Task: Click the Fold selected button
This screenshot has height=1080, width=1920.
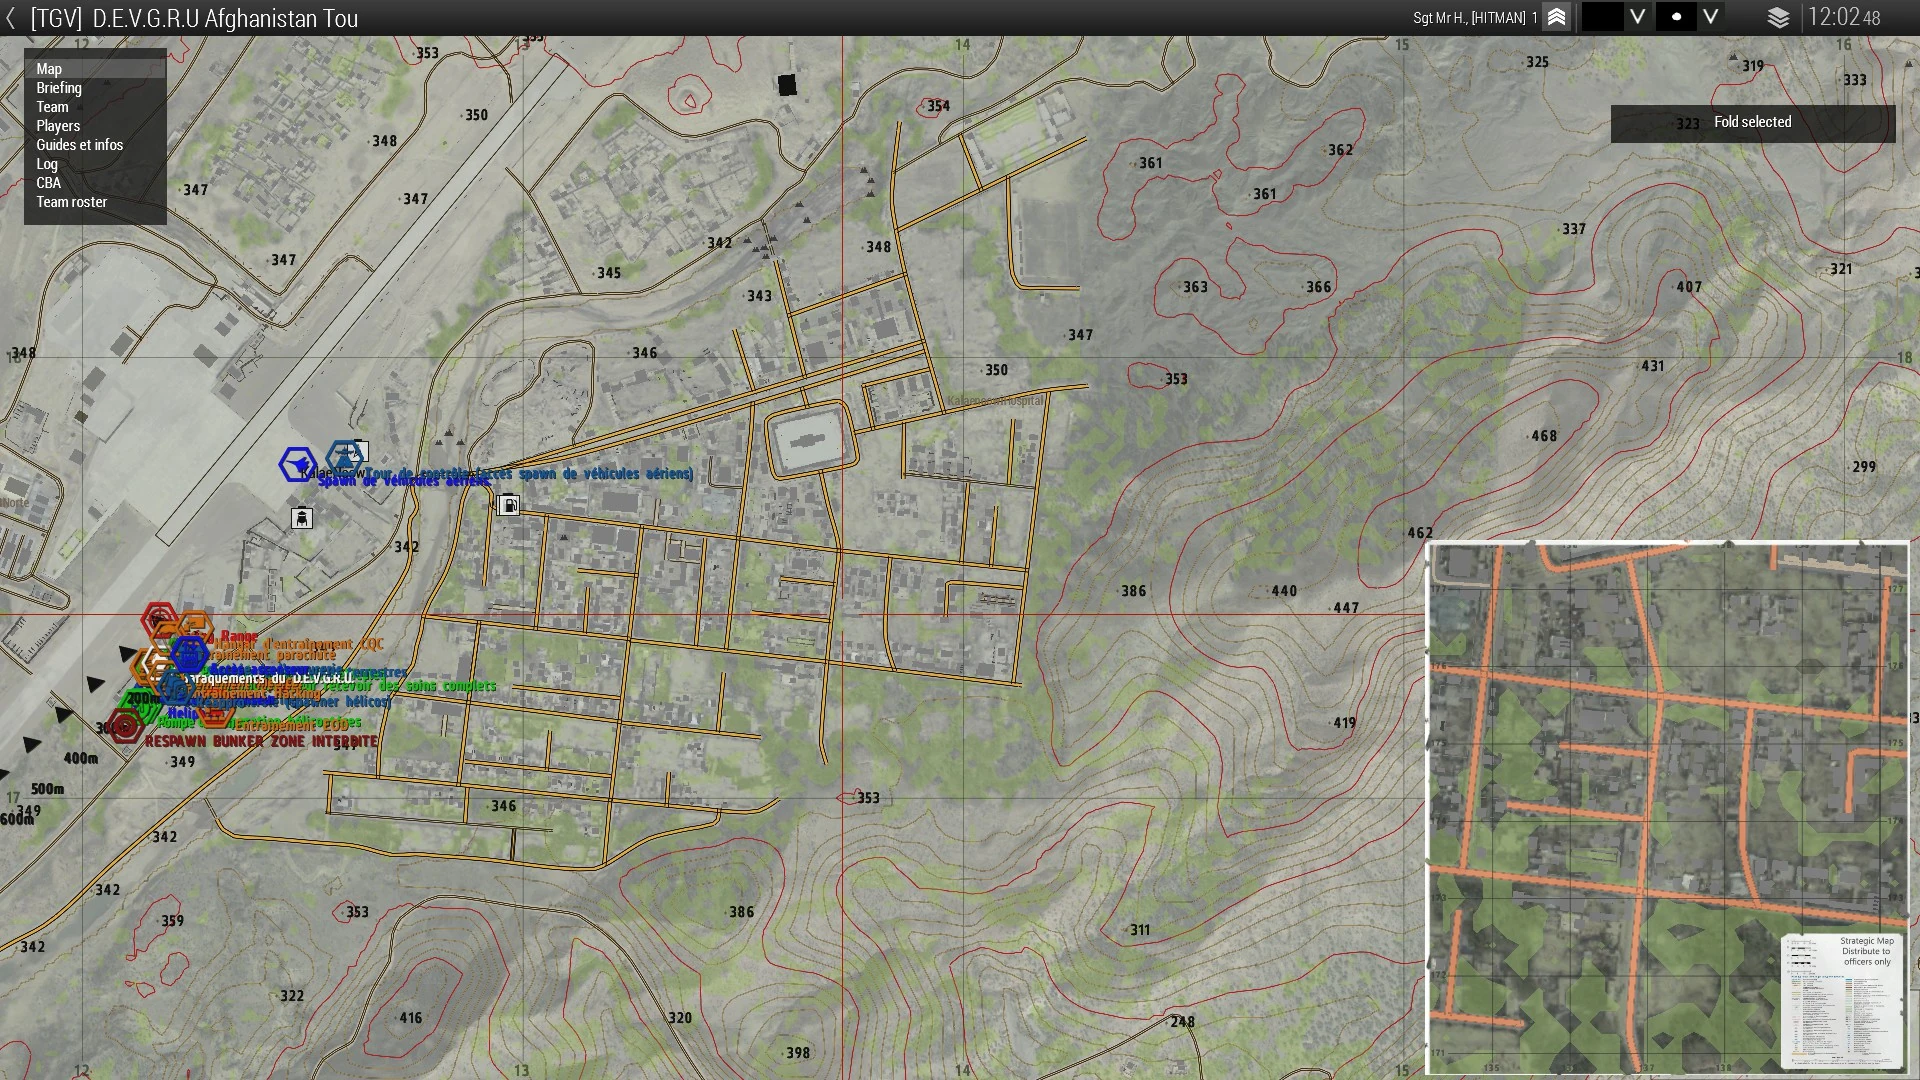Action: [x=1752, y=123]
